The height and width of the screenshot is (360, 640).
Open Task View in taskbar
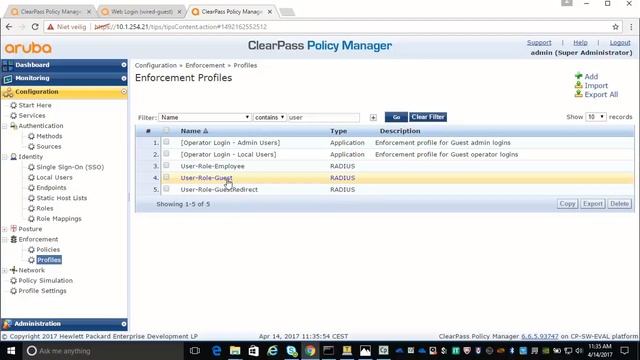point(195,351)
